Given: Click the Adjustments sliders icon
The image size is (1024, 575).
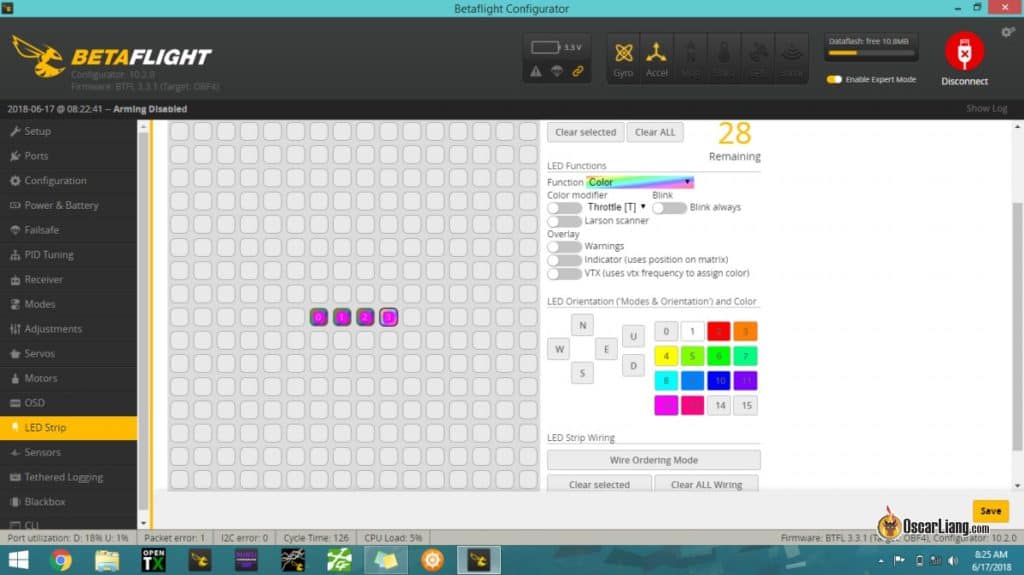Looking at the screenshot, I should (x=15, y=329).
